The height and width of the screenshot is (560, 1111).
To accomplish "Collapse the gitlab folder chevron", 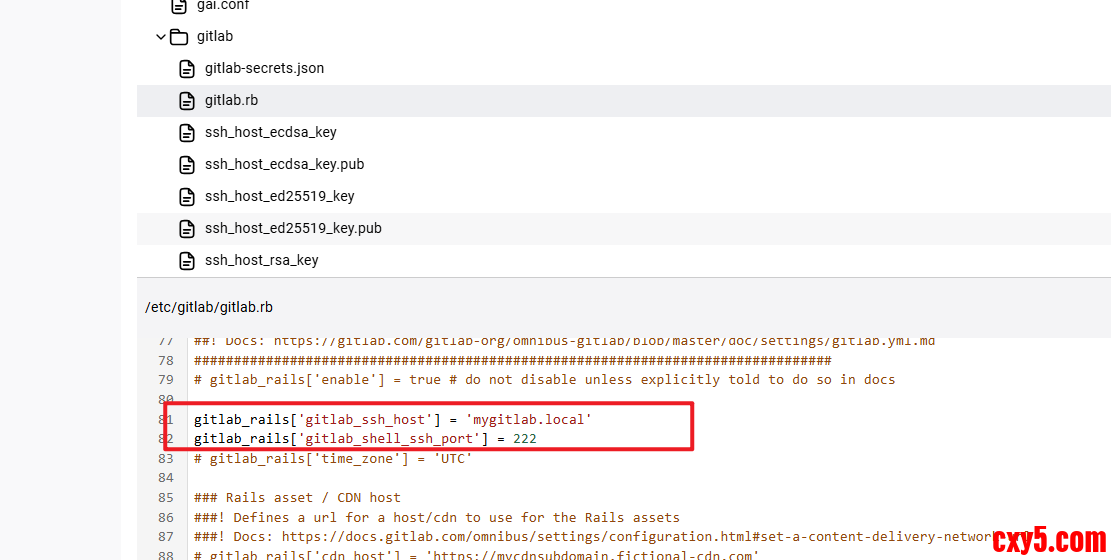I will click(x=160, y=37).
